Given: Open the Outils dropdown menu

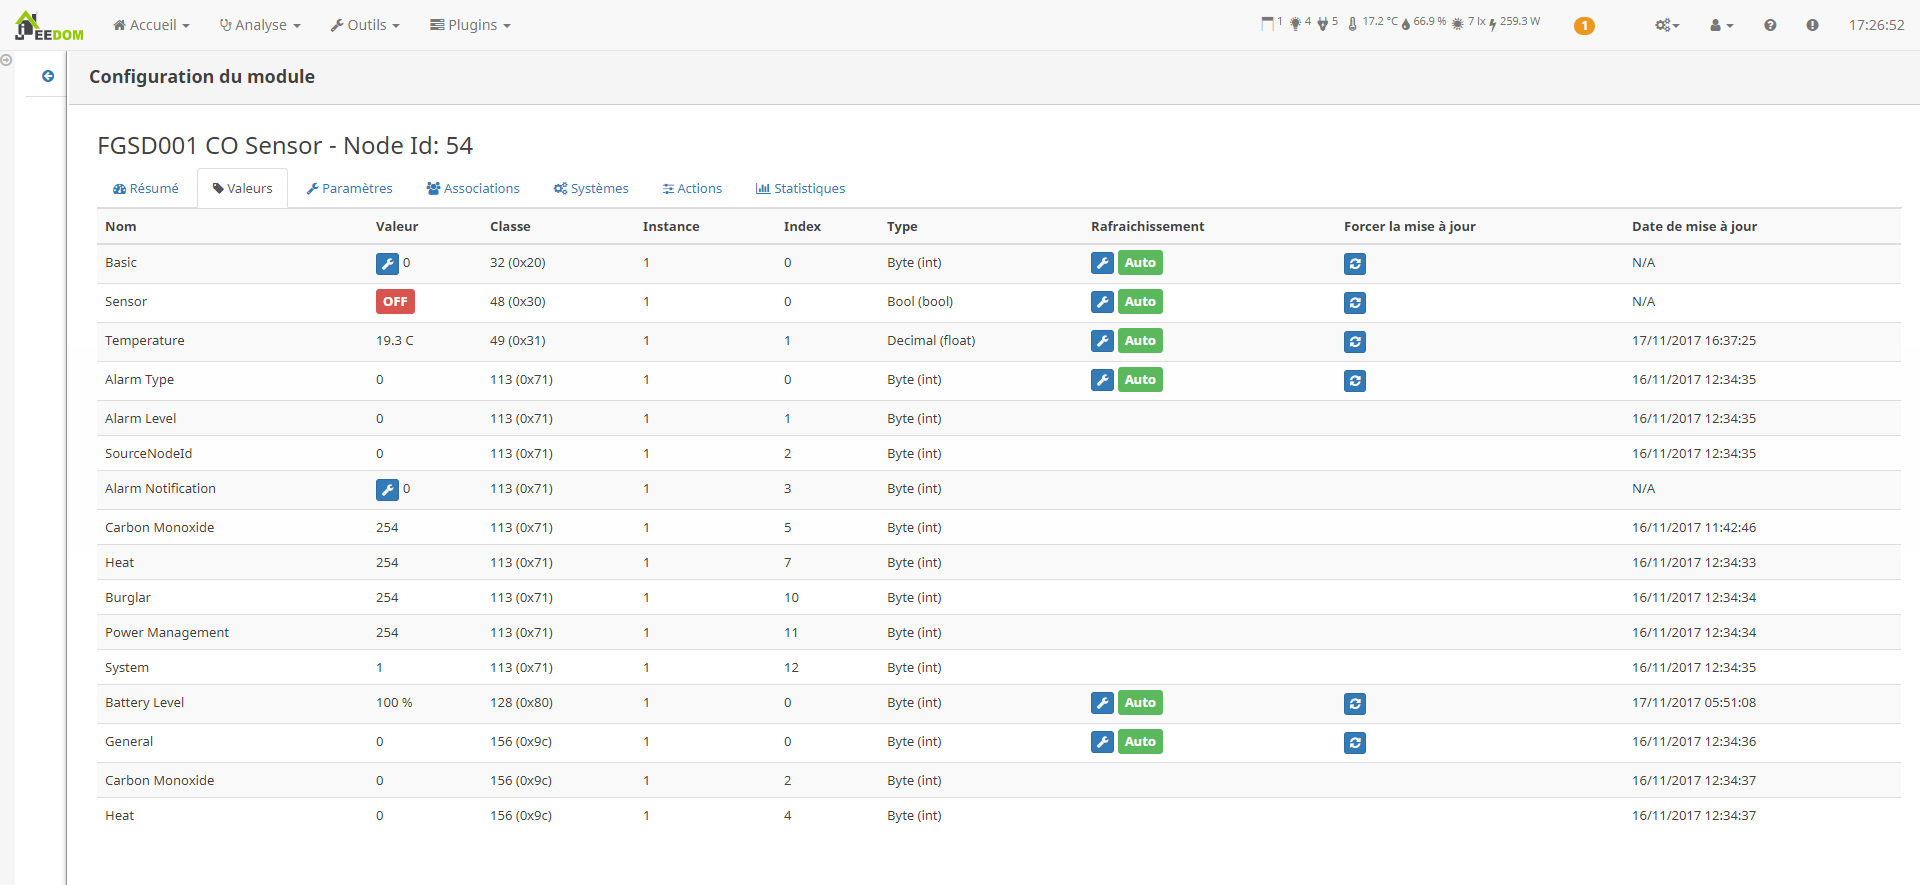Looking at the screenshot, I should tap(365, 25).
